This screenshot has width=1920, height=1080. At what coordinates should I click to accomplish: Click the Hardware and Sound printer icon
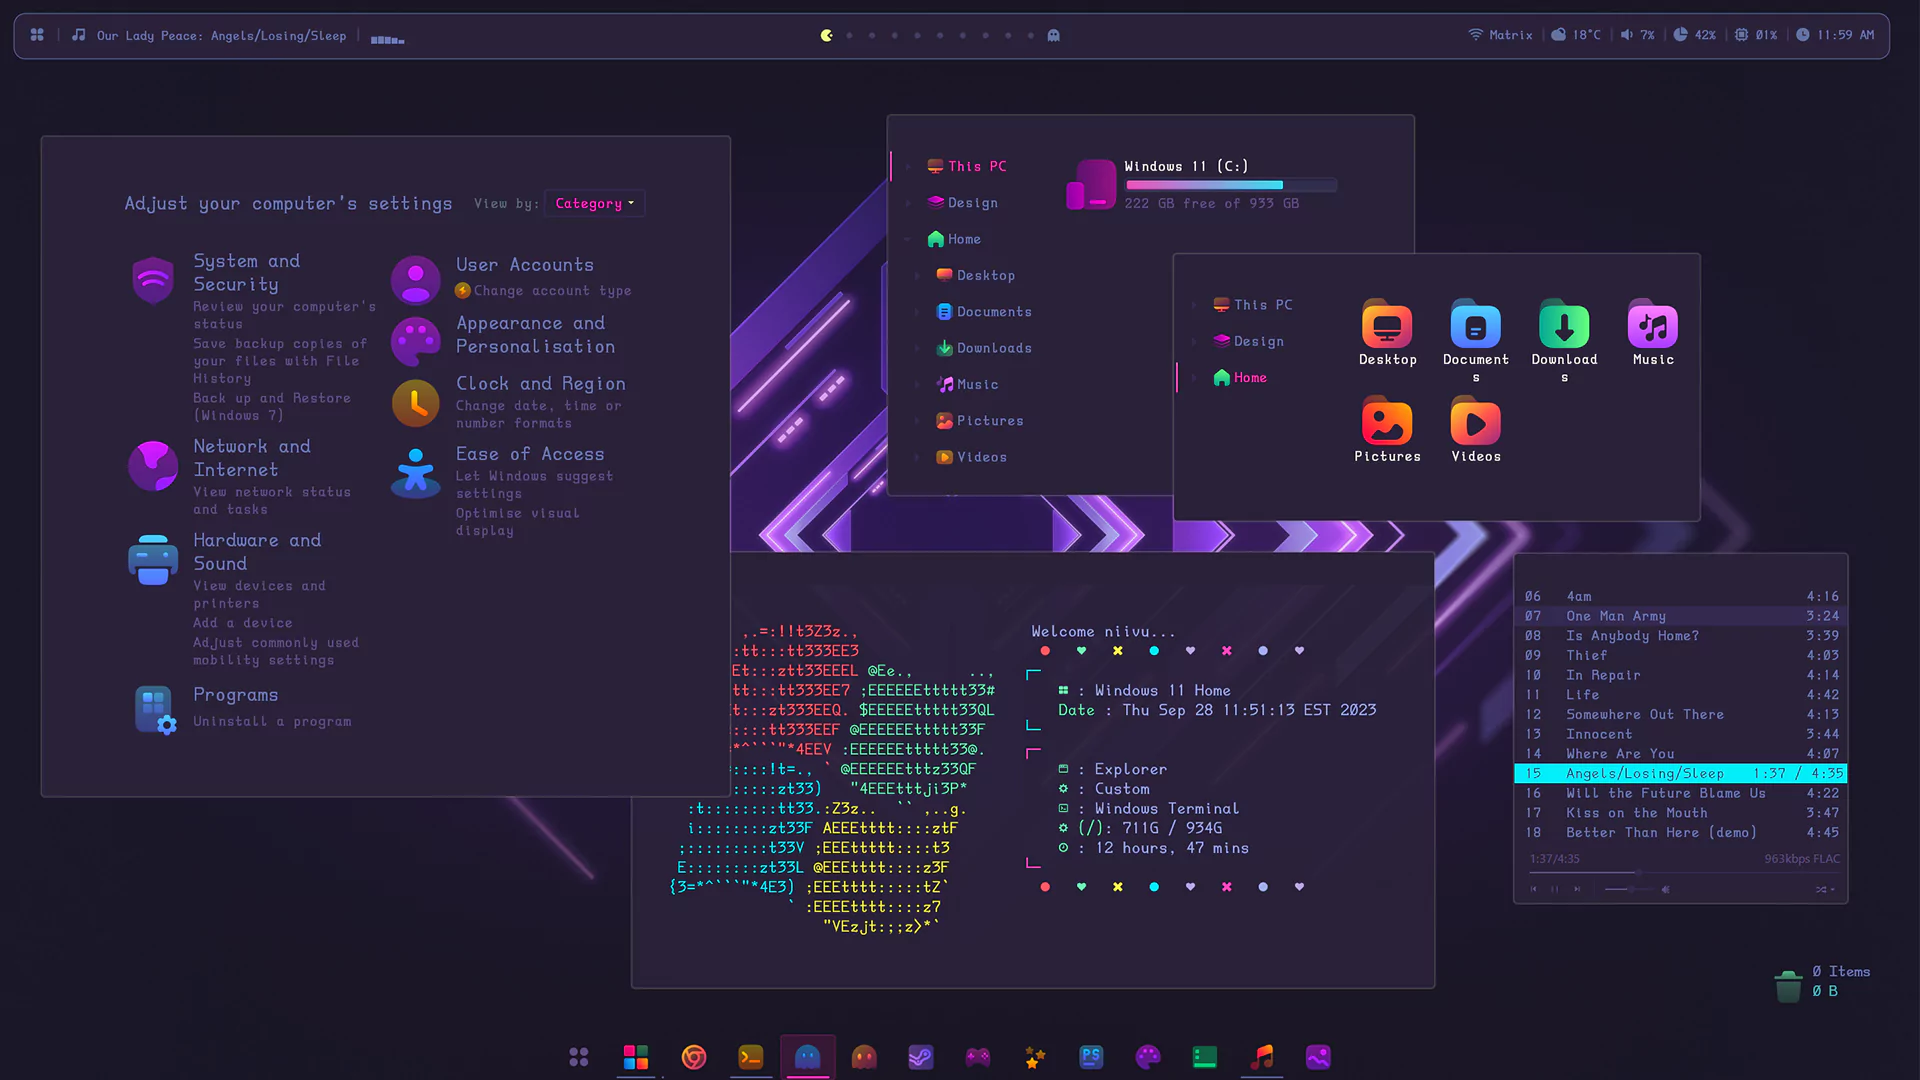[152, 560]
